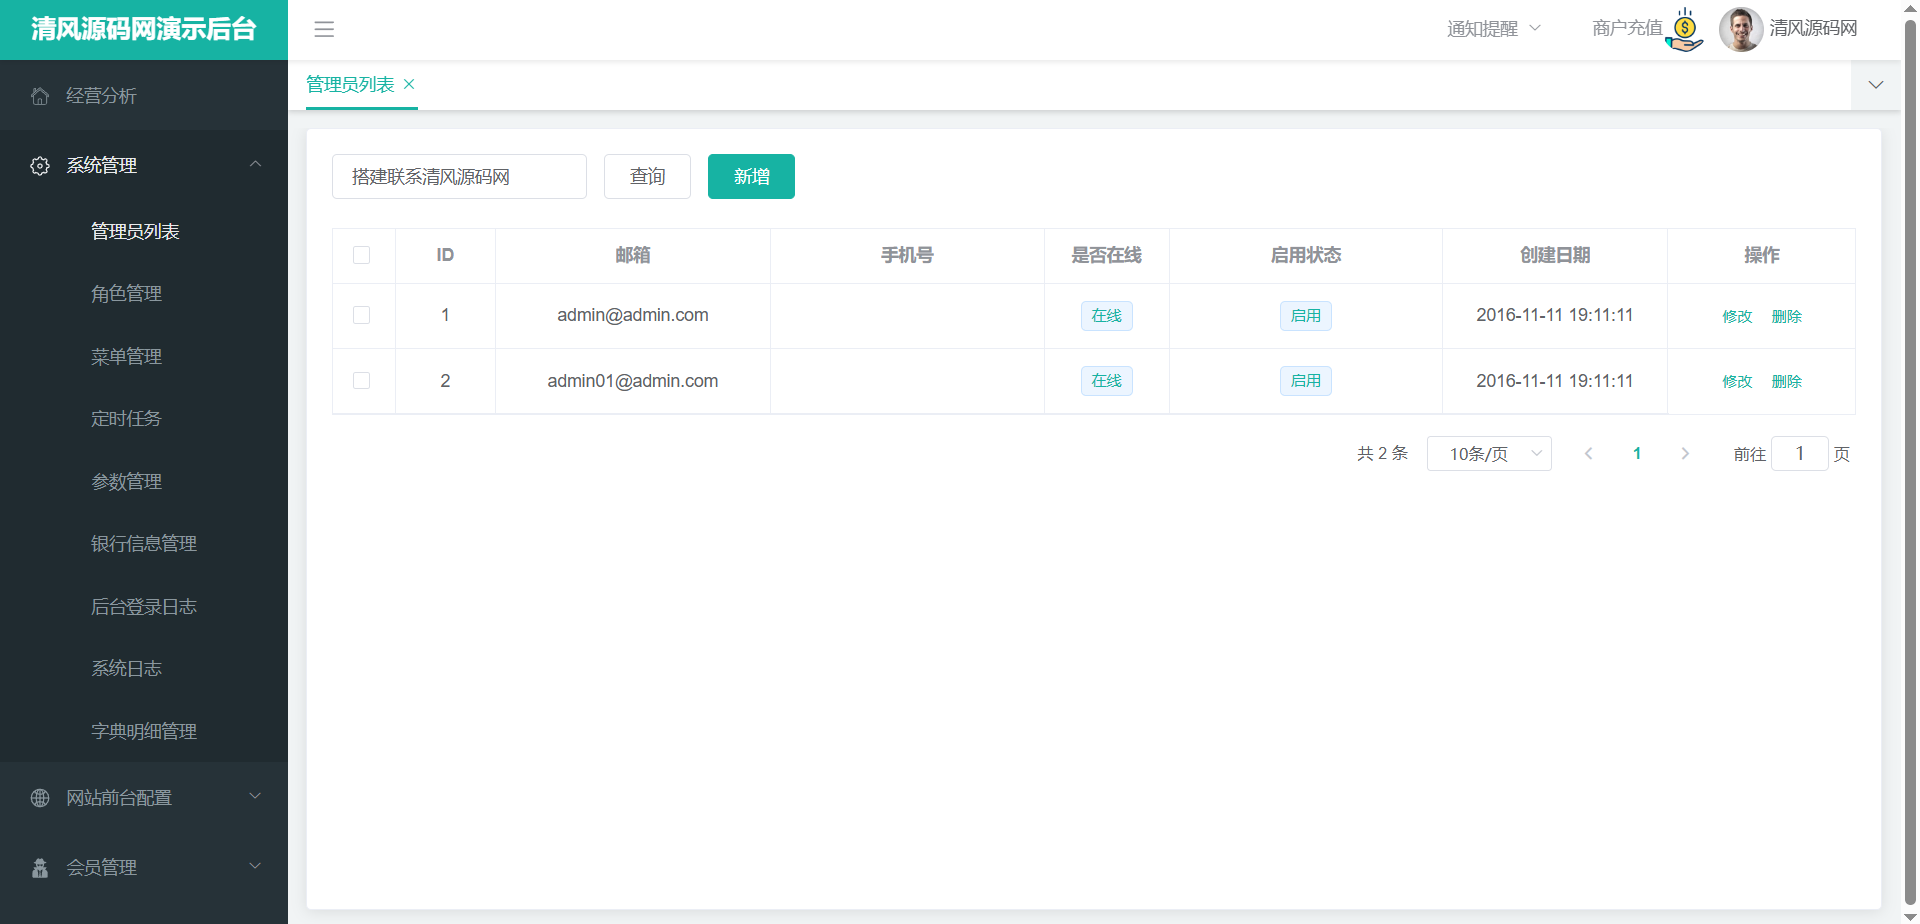
Task: Click the user avatar photo
Action: [1740, 29]
